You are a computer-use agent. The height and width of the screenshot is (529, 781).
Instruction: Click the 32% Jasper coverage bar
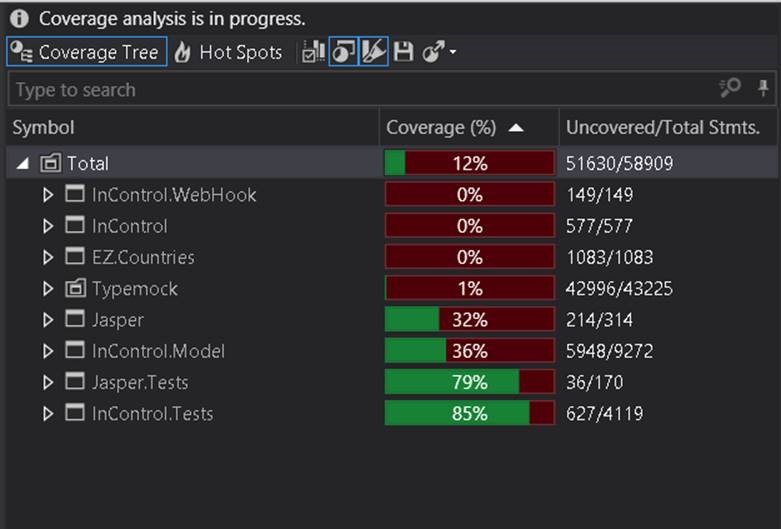[470, 320]
